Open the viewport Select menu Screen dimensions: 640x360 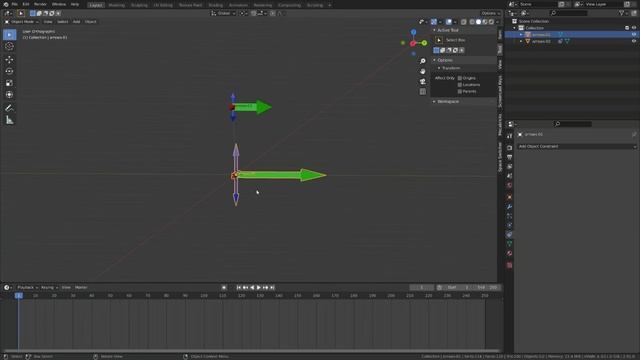coord(62,22)
